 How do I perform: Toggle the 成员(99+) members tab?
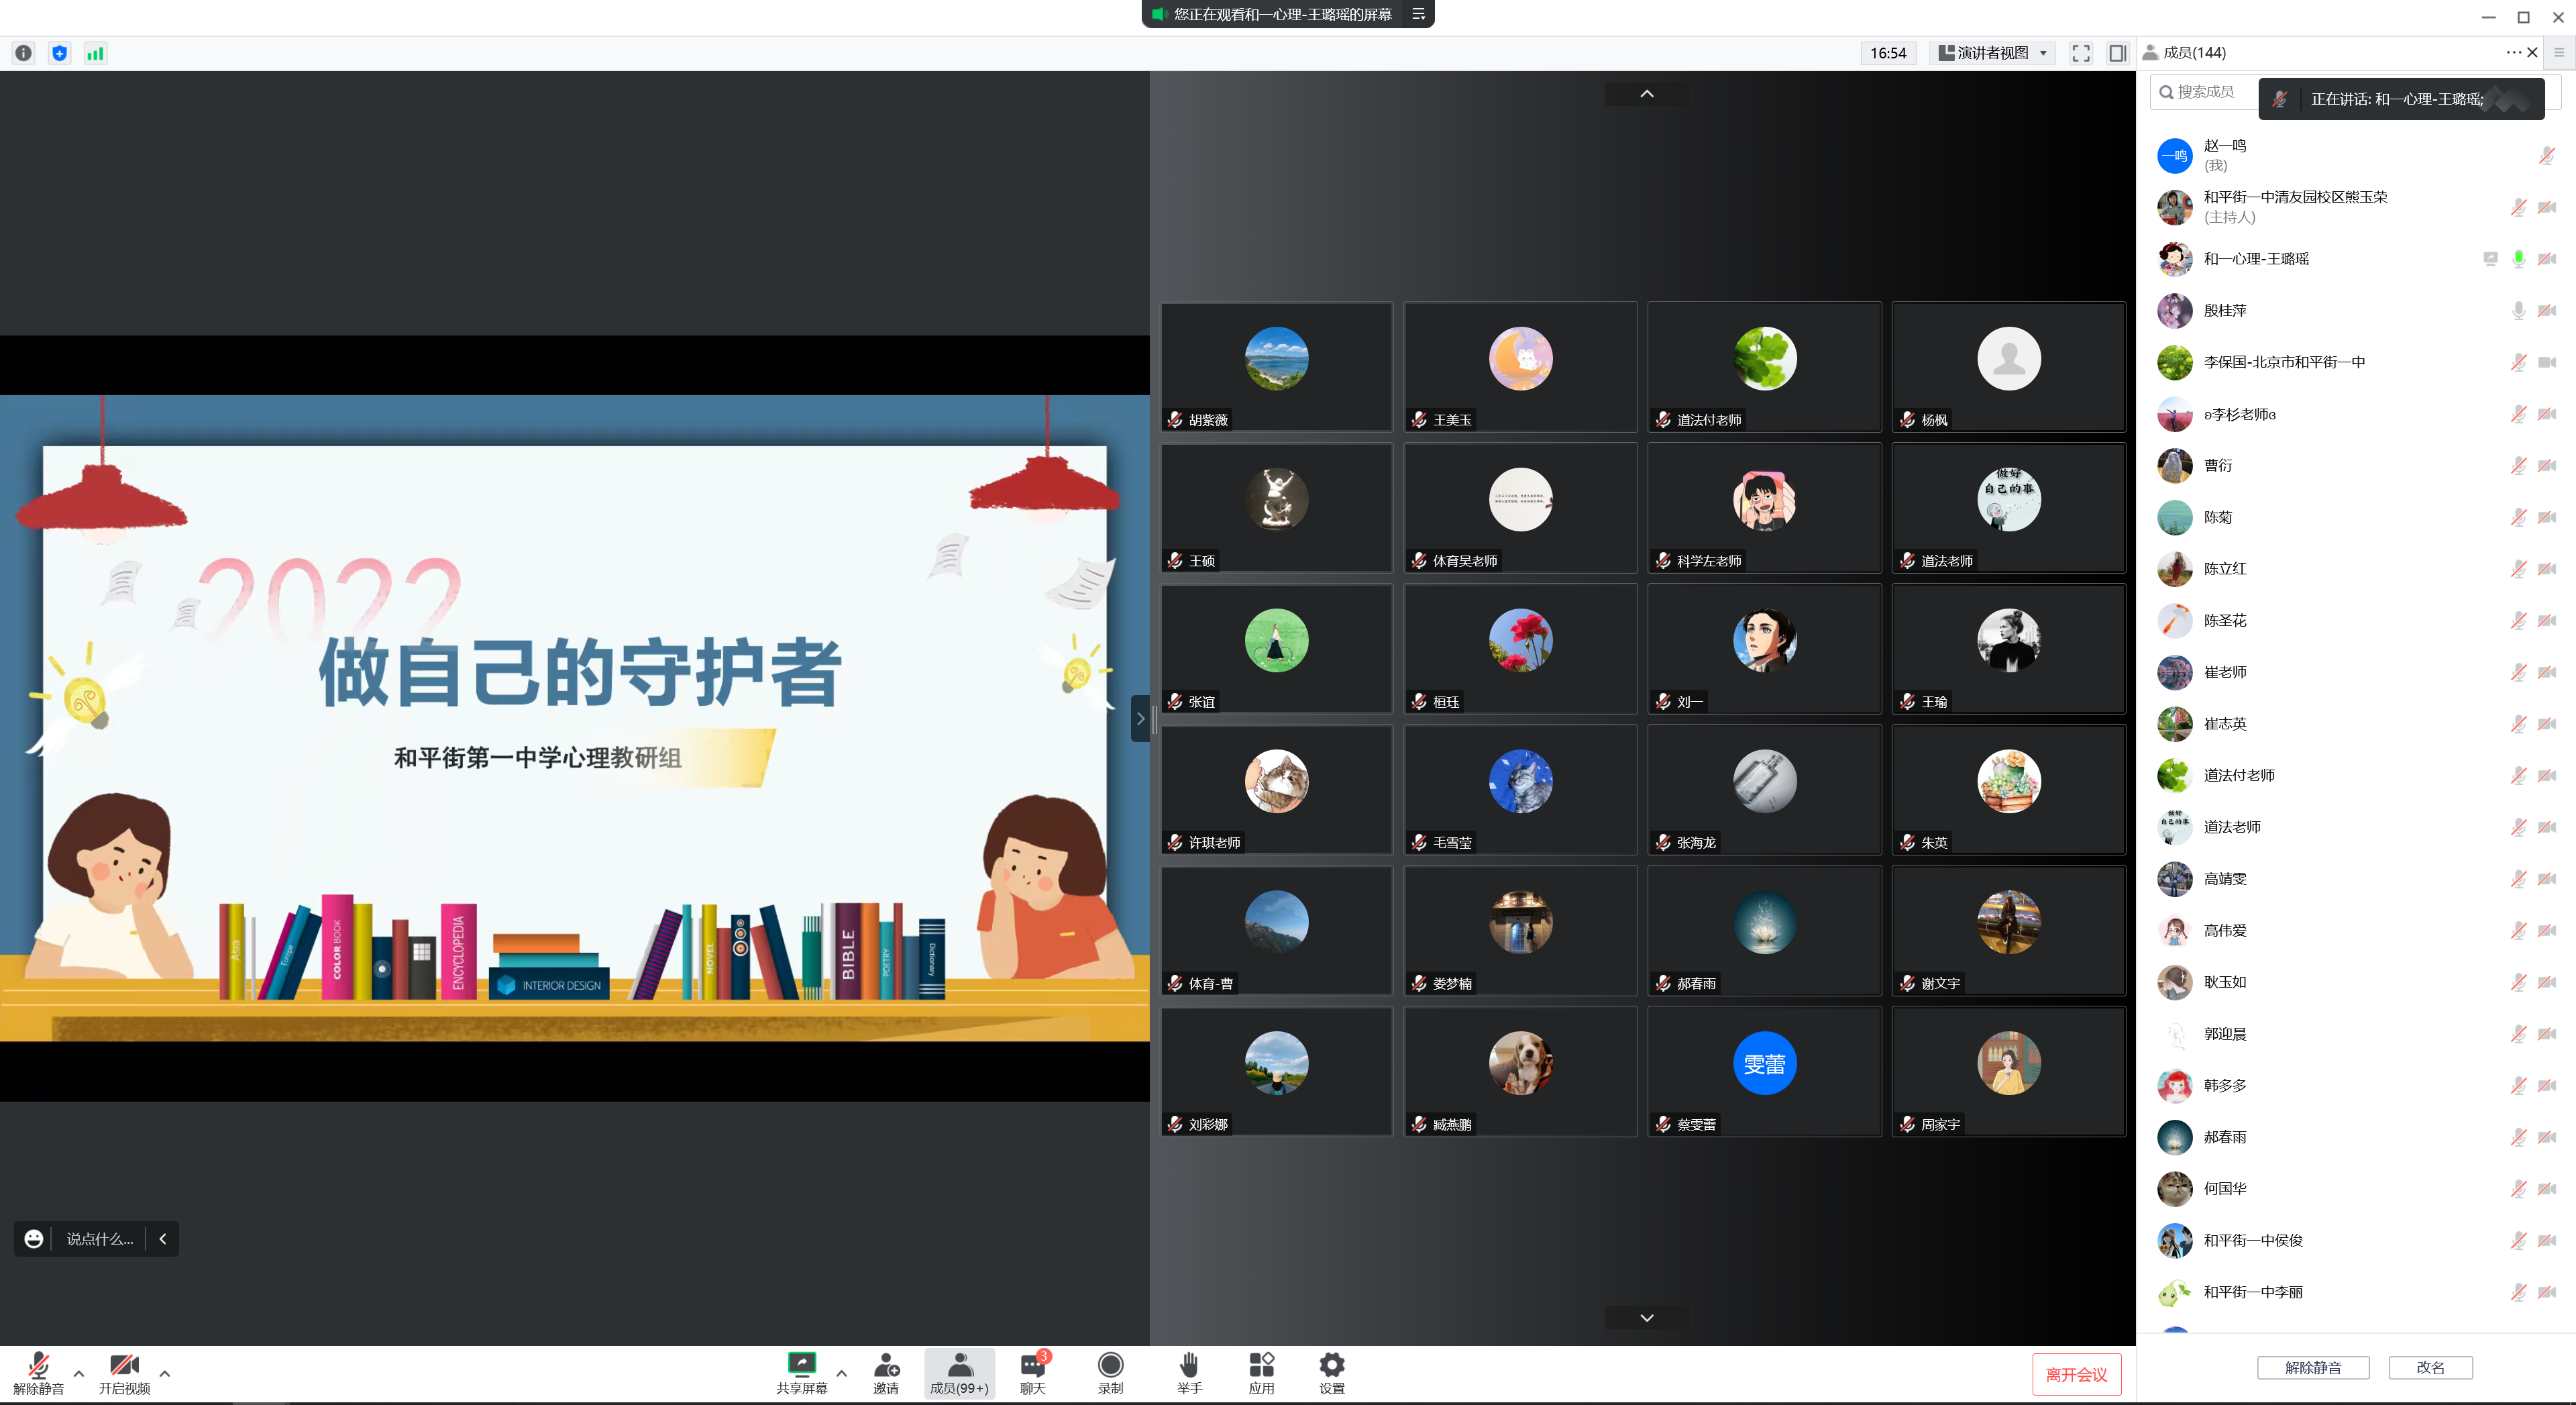tap(959, 1372)
